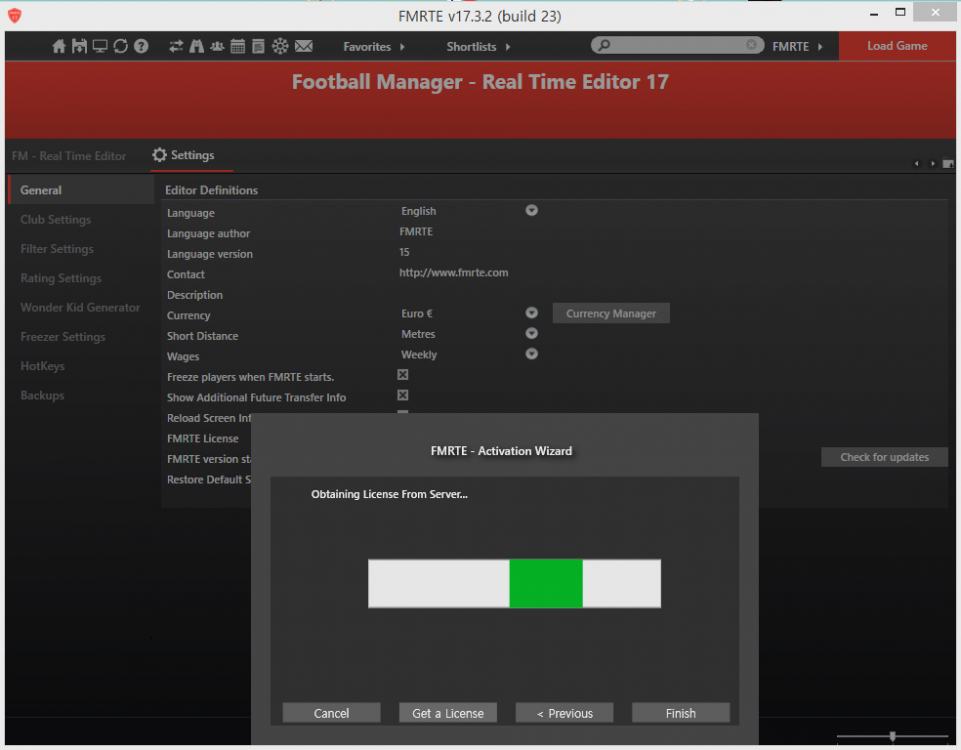Open the Currency dropdown arrow
Image resolution: width=961 pixels, height=750 pixels.
[x=532, y=313]
